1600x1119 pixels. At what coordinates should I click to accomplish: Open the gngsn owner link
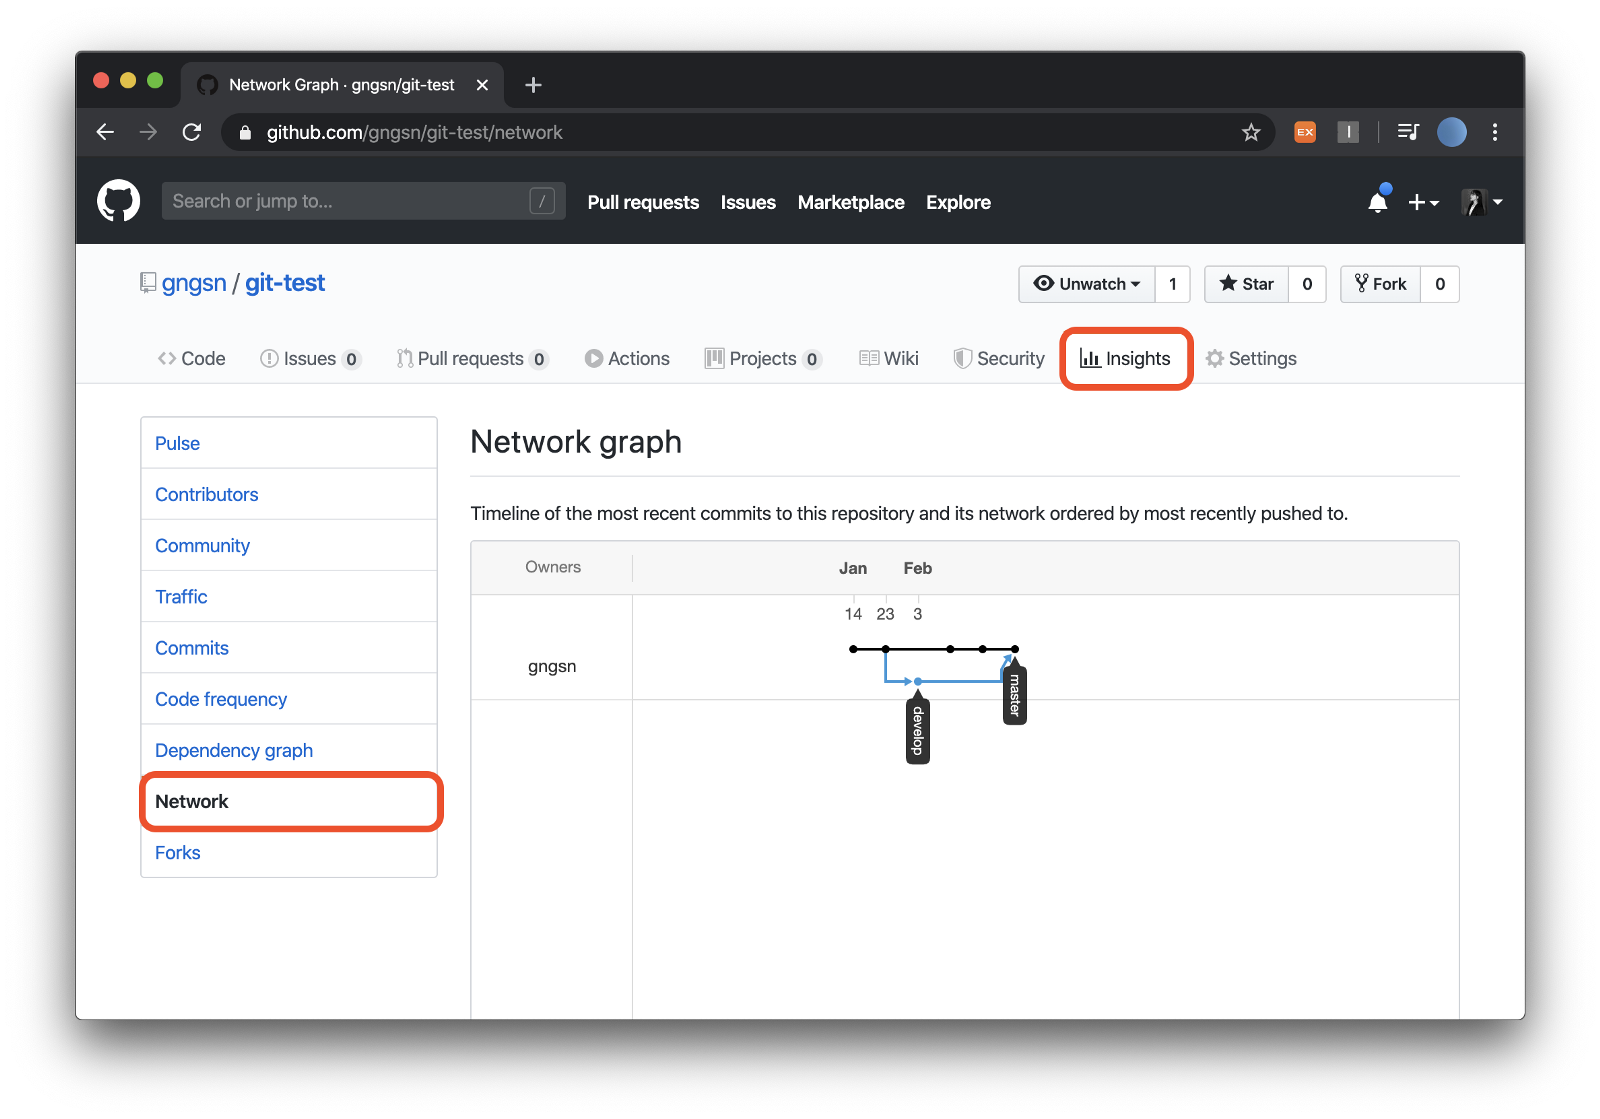click(x=194, y=283)
